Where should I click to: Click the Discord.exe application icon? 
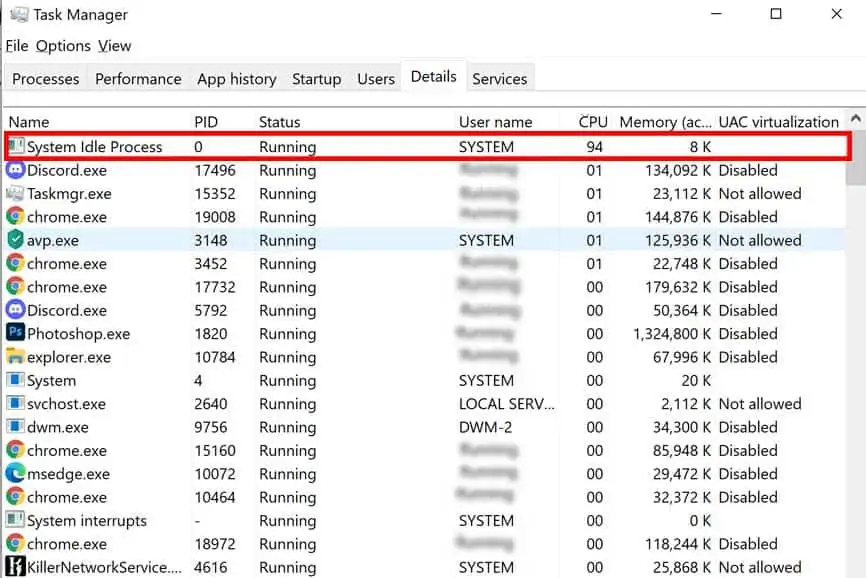(x=12, y=170)
